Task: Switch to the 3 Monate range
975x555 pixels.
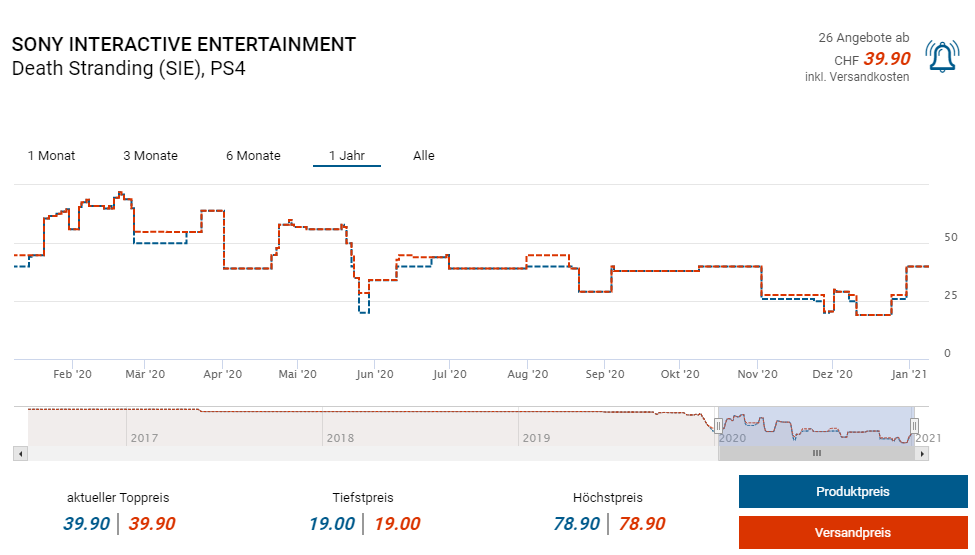Action: click(x=150, y=156)
